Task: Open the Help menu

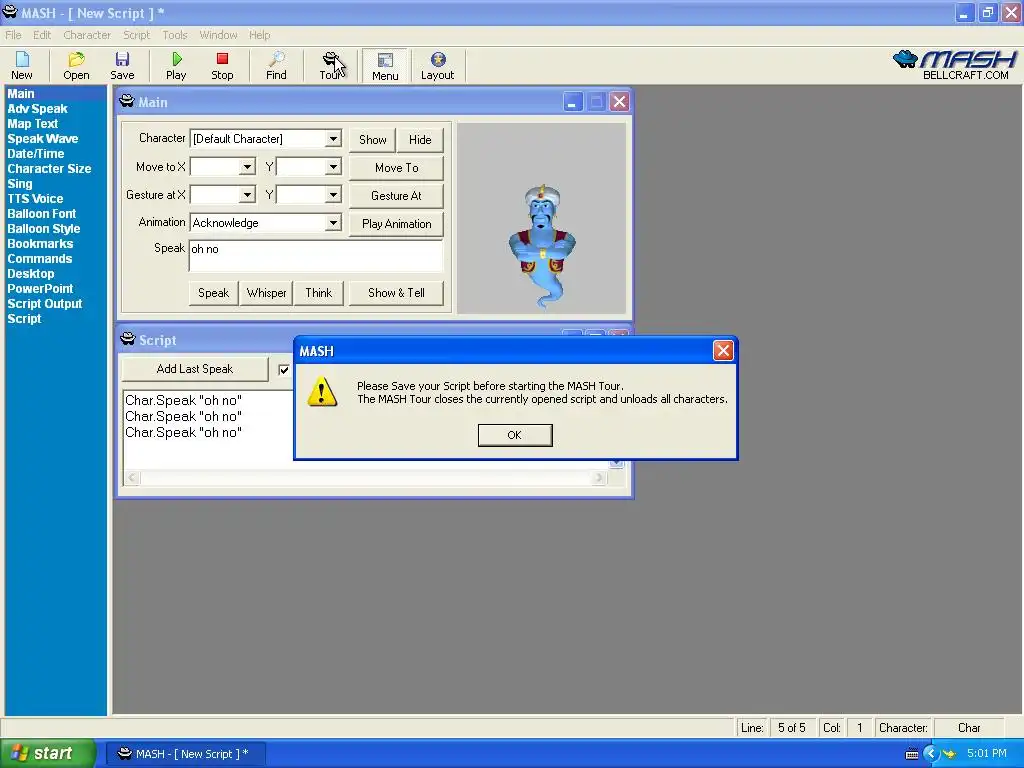Action: click(259, 35)
